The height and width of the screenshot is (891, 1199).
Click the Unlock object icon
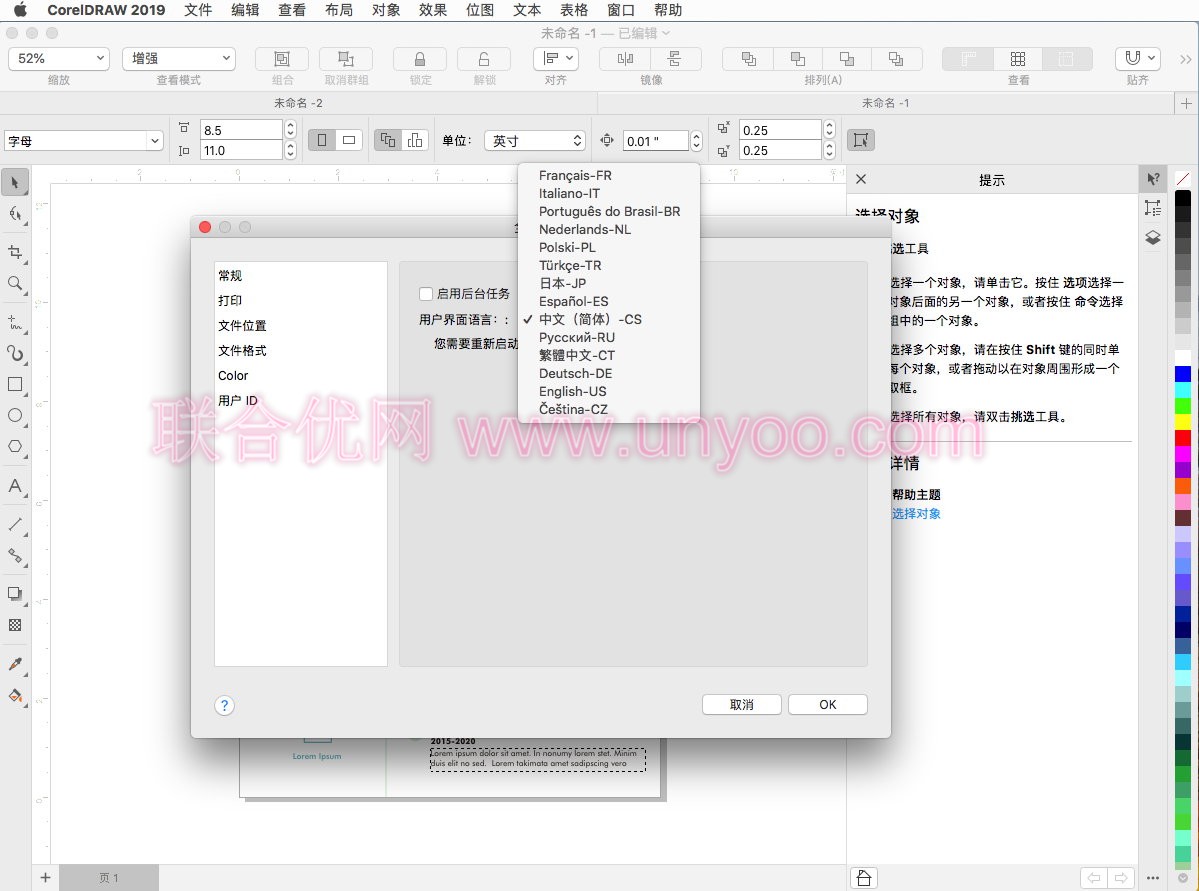pos(484,59)
